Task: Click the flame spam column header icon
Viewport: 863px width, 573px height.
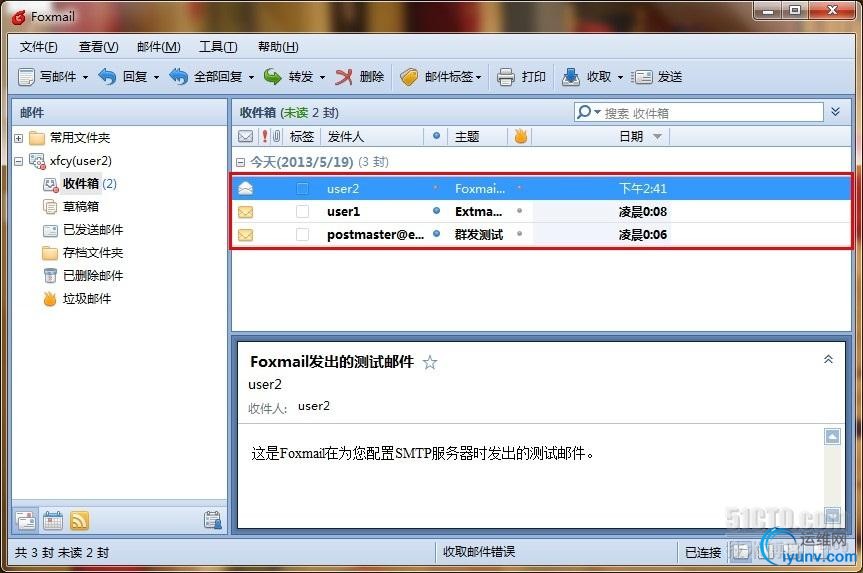Action: [520, 136]
